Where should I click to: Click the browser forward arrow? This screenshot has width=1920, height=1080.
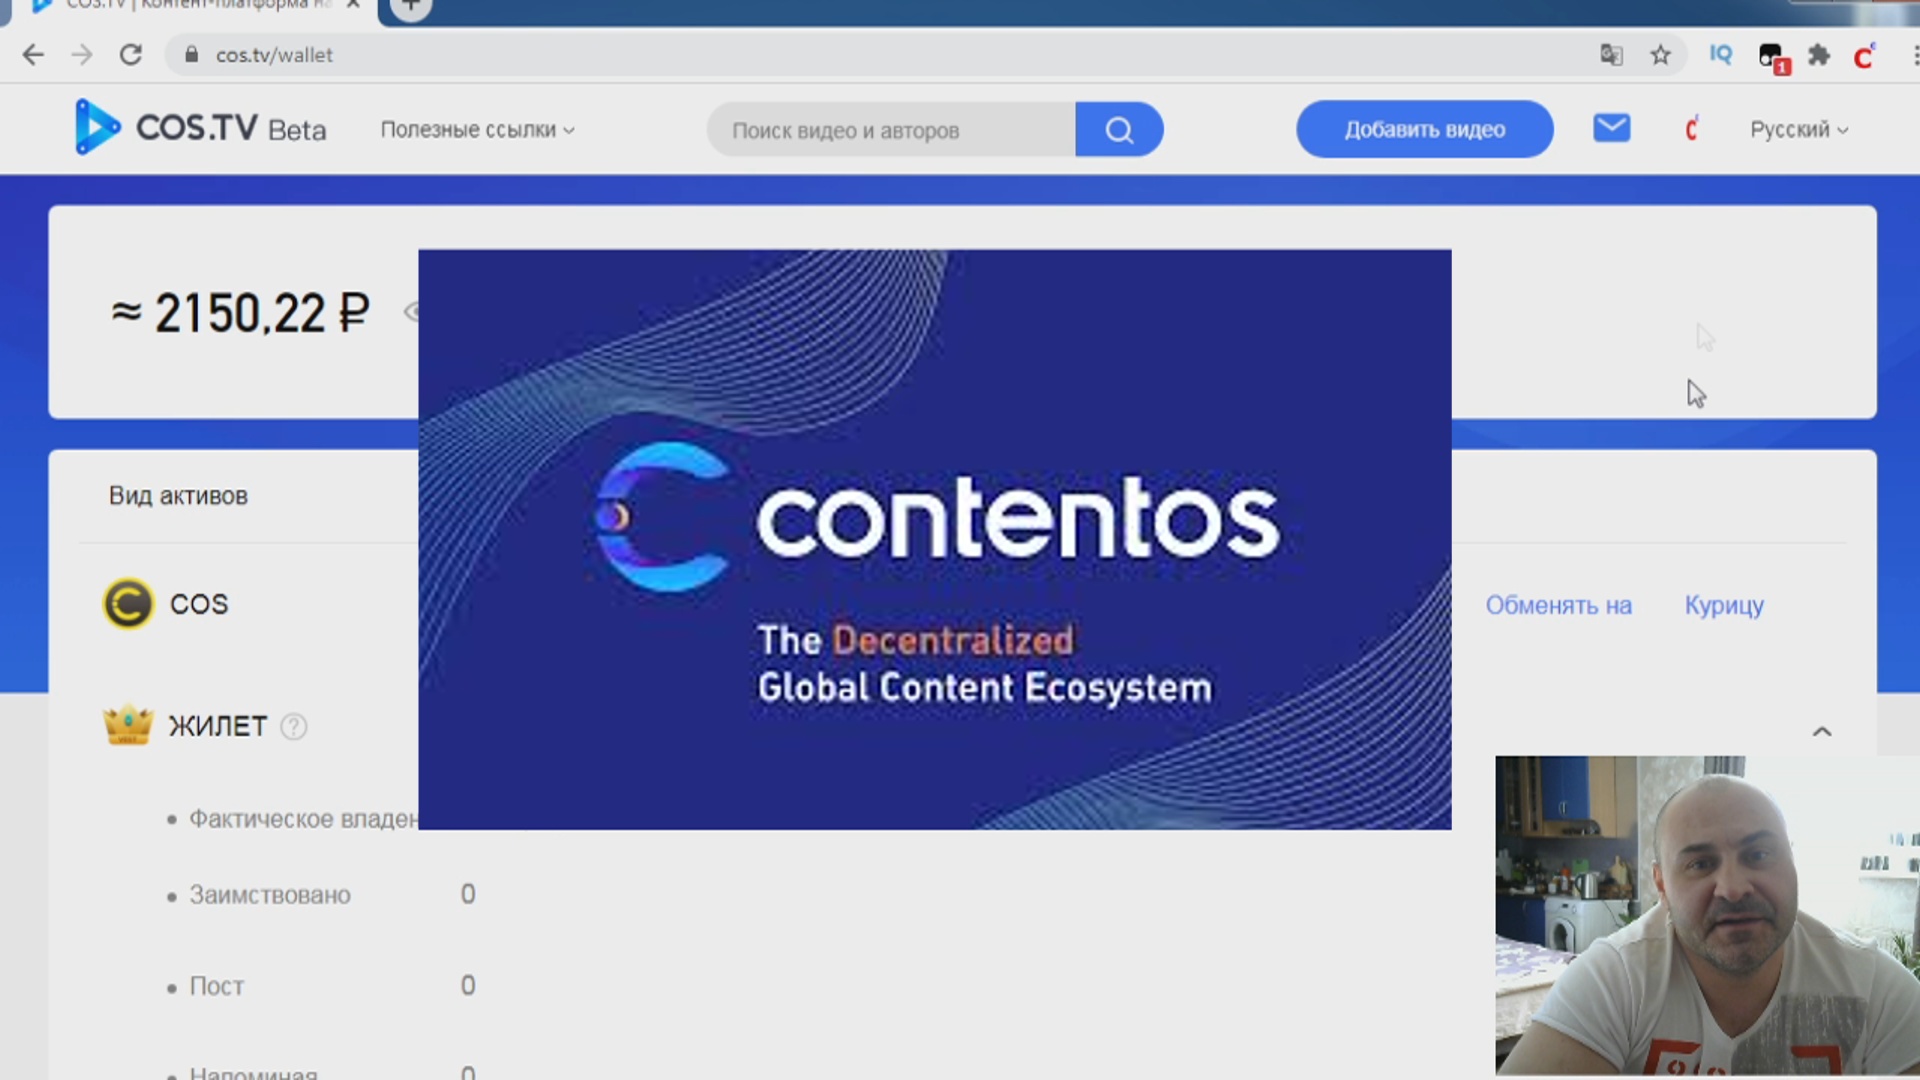pyautogui.click(x=82, y=55)
